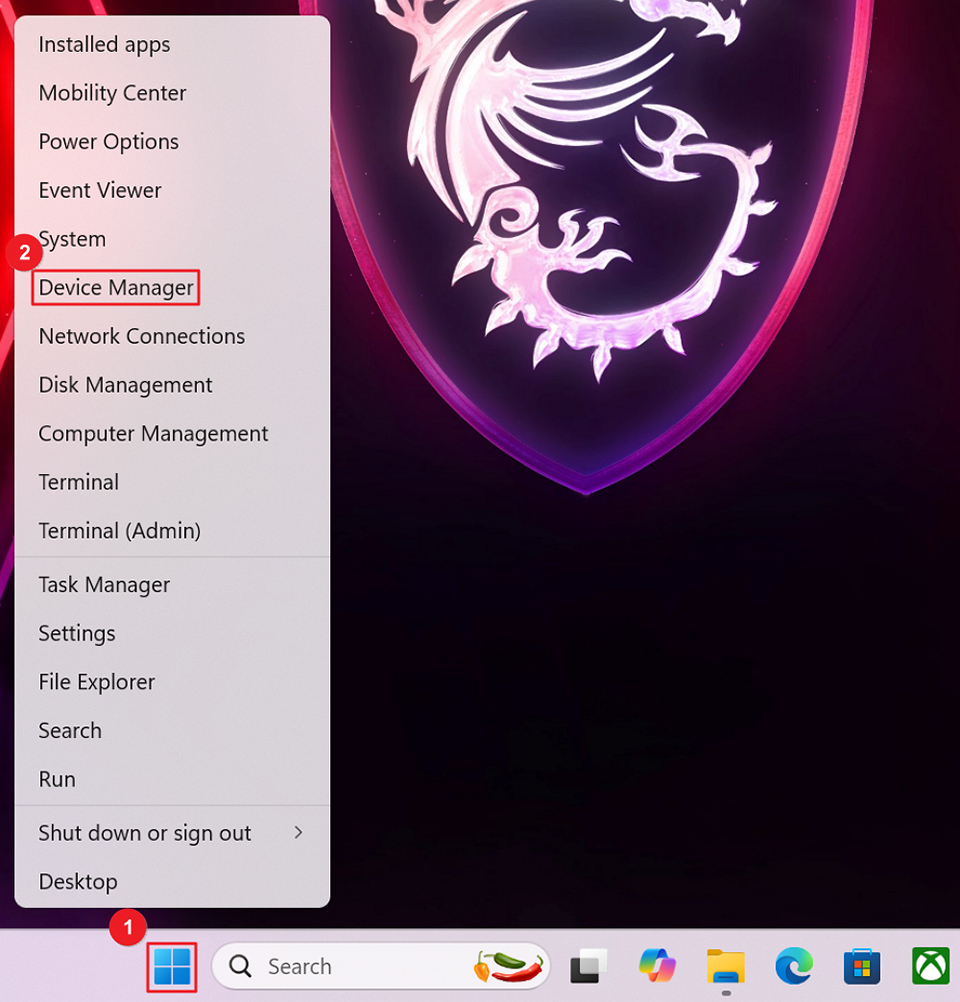The height and width of the screenshot is (1002, 960).
Task: Open Mobility Center
Action: coord(172,93)
